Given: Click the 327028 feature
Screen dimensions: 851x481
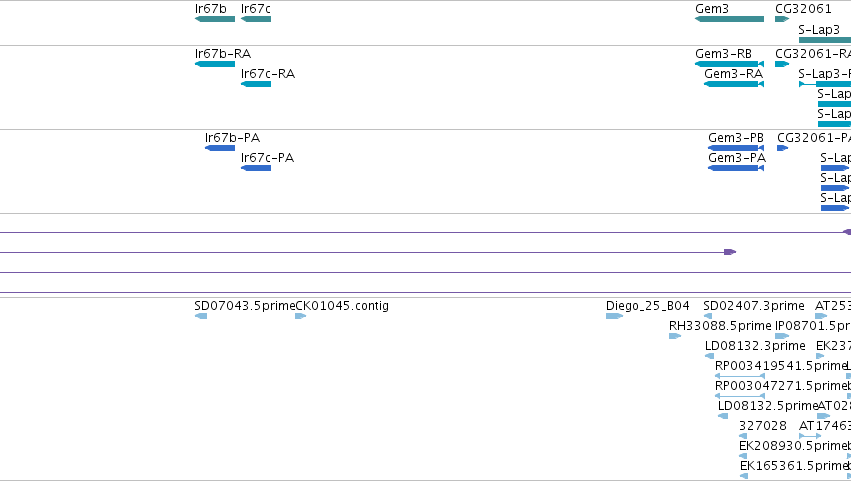Looking at the screenshot, I should click(x=743, y=436).
